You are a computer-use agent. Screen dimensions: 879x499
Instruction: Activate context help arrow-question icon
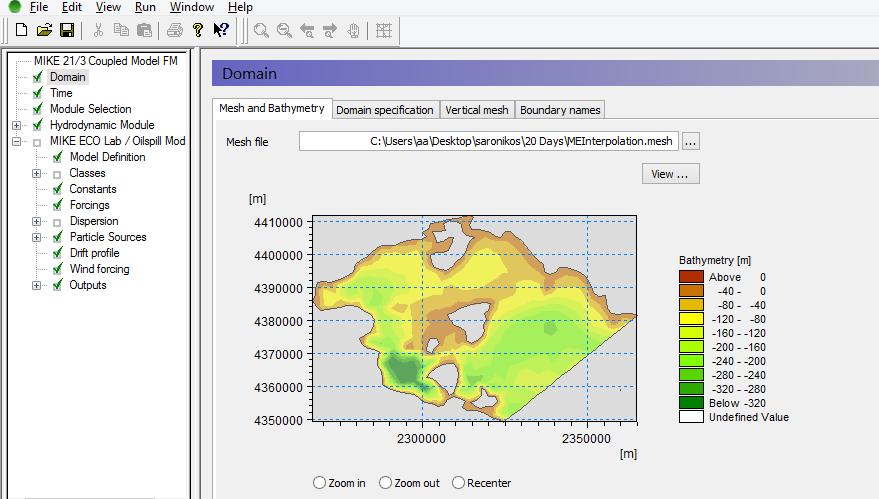point(221,30)
